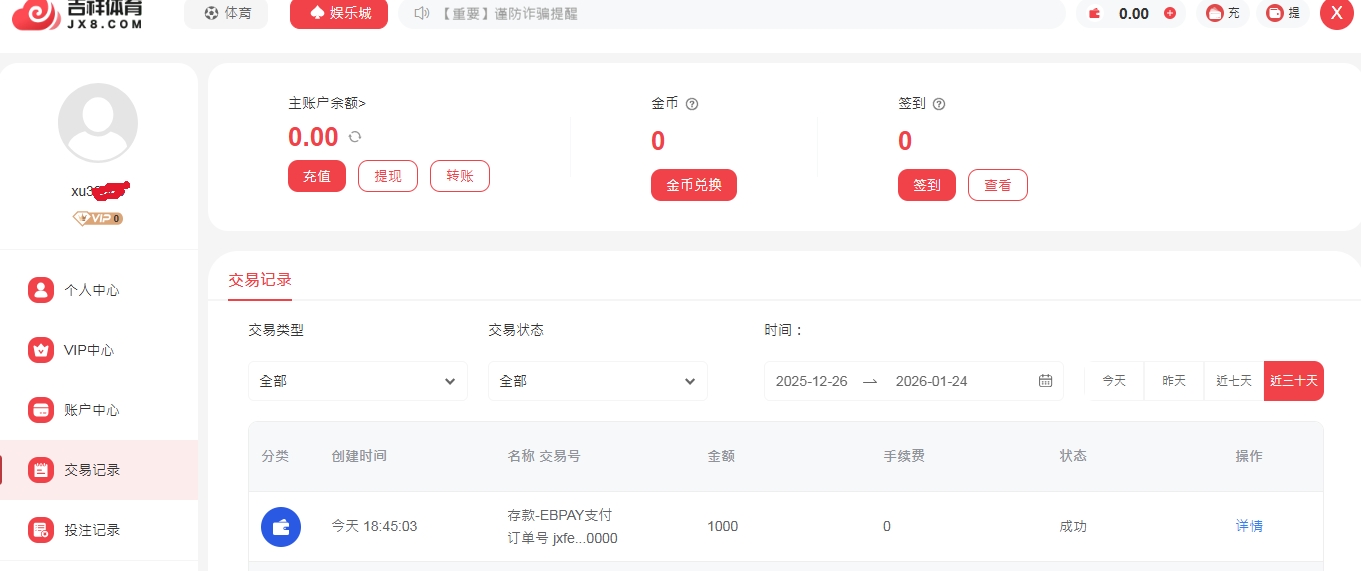The image size is (1361, 571).
Task: Click the user avatar profile picture
Action: tap(98, 123)
